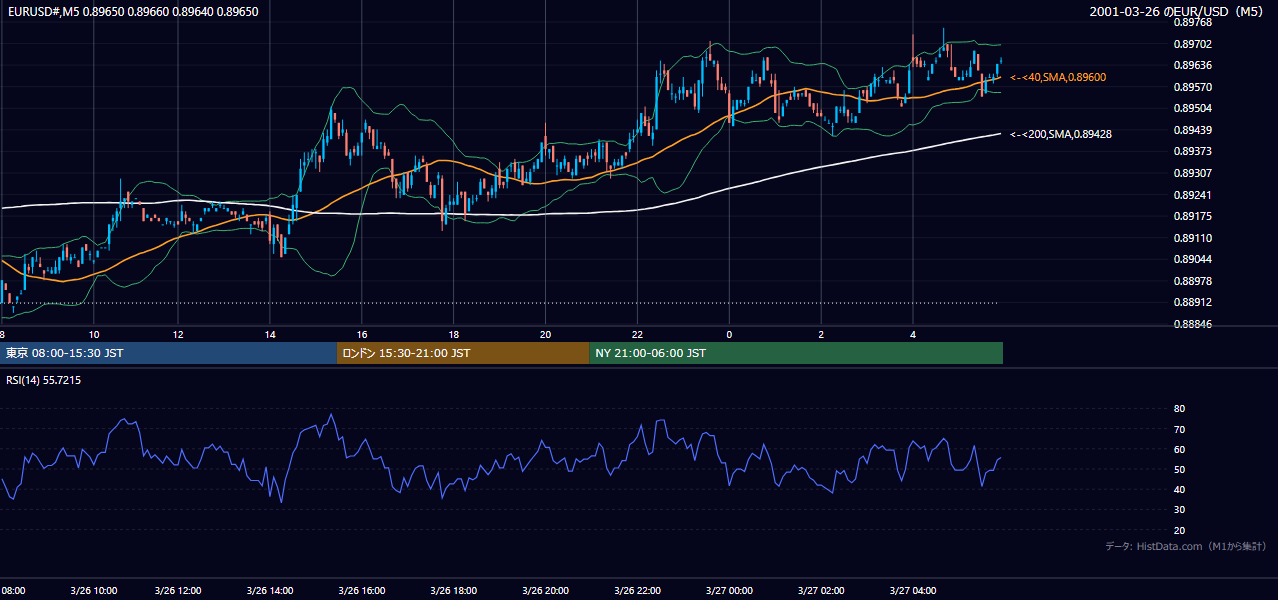Click the 3/27 04:00 bottom time label
The height and width of the screenshot is (600, 1278).
click(913, 590)
